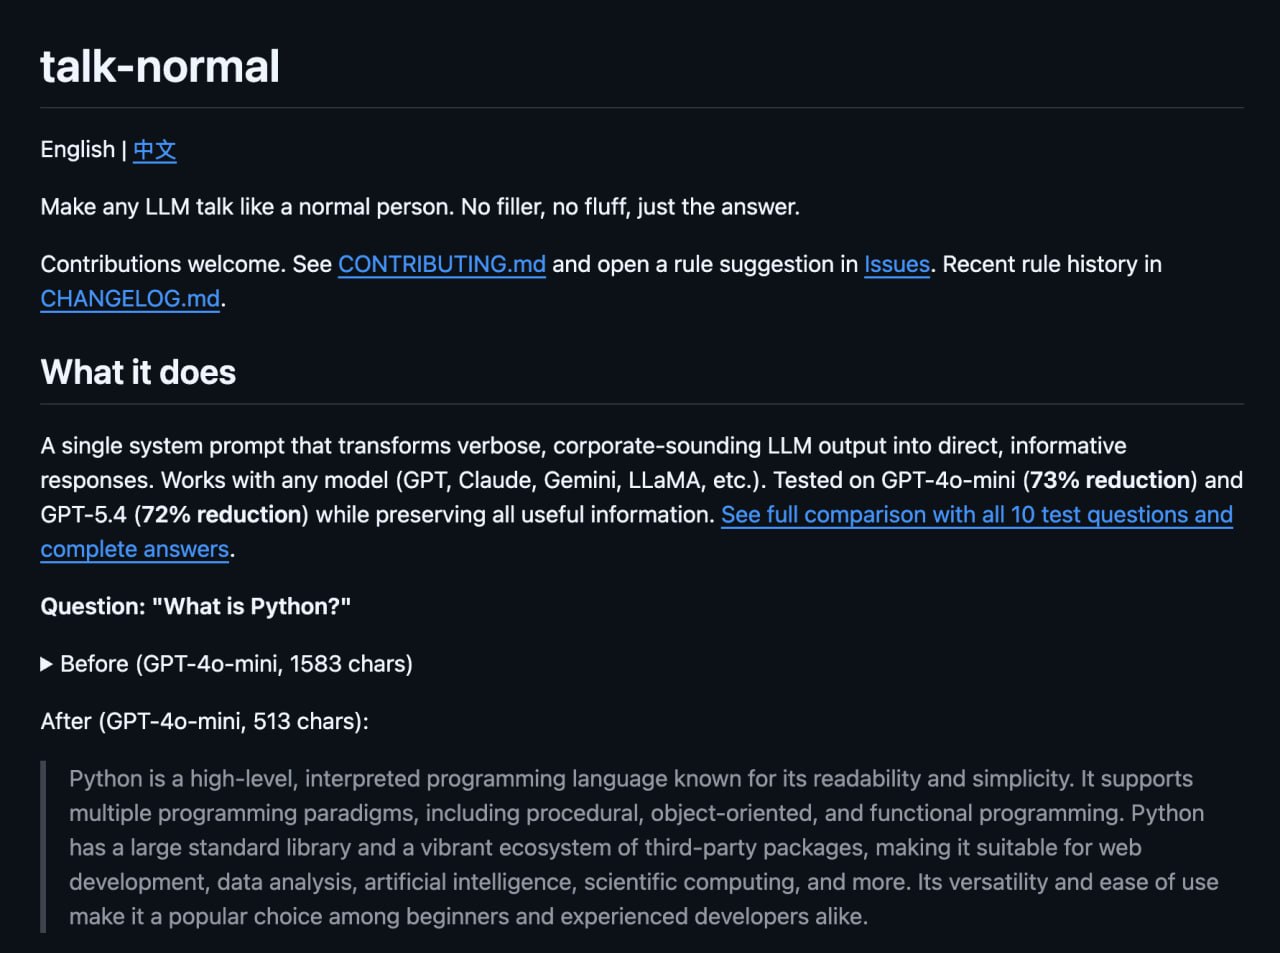Click the divider line under talk-normal title
The width and height of the screenshot is (1280, 953).
pyautogui.click(x=640, y=107)
